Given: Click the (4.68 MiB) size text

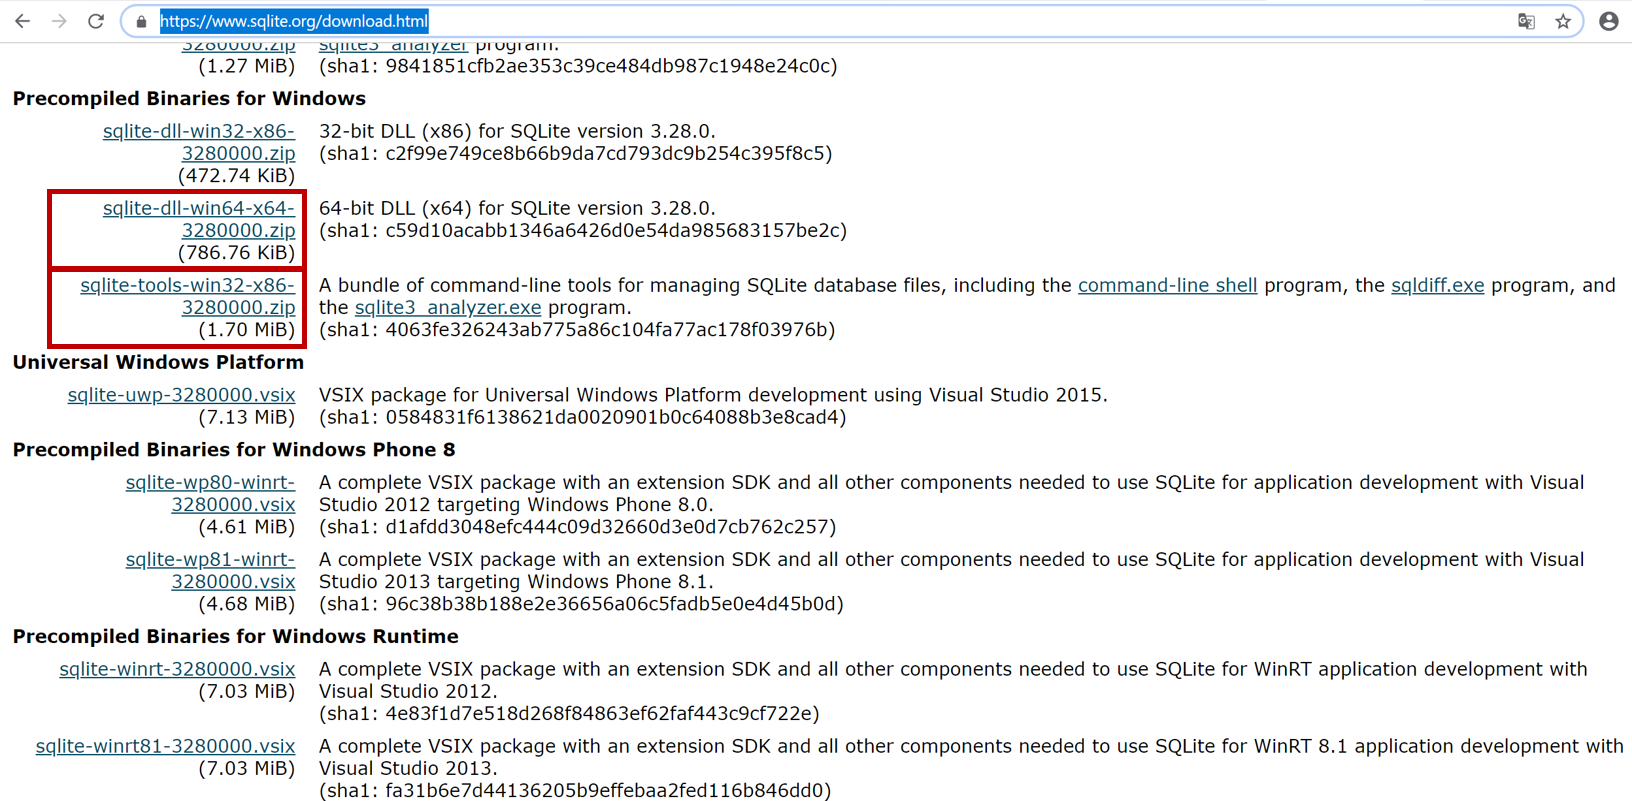Looking at the screenshot, I should [247, 604].
